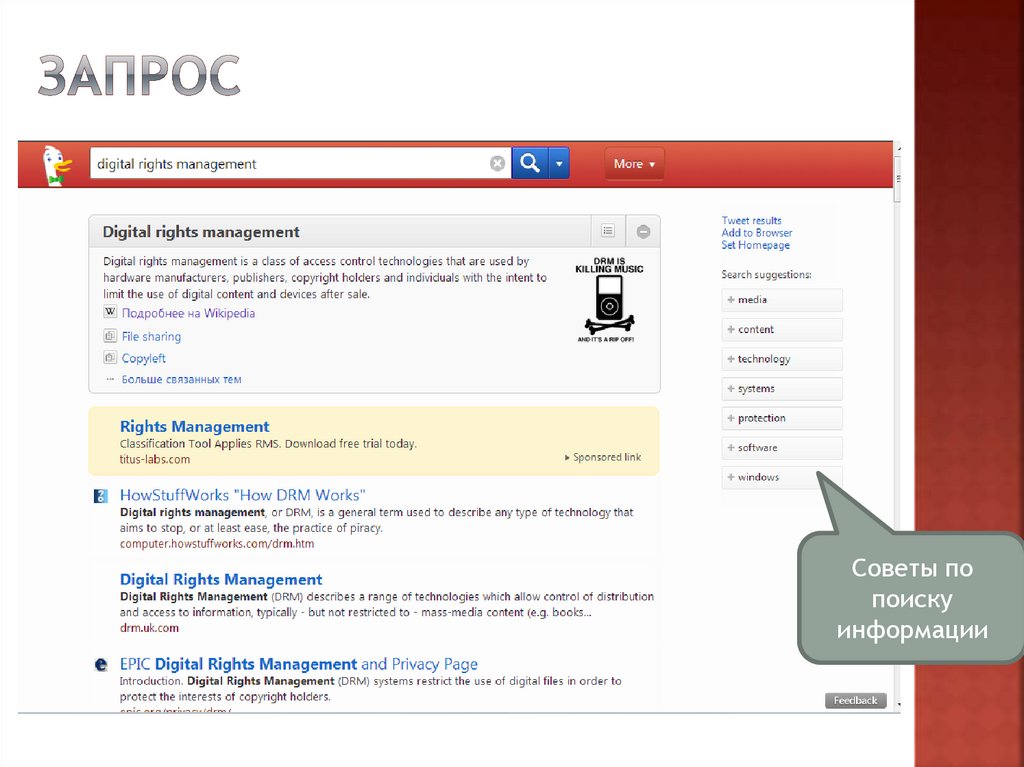
Task: Clear the search box with the X icon
Action: pos(497,163)
